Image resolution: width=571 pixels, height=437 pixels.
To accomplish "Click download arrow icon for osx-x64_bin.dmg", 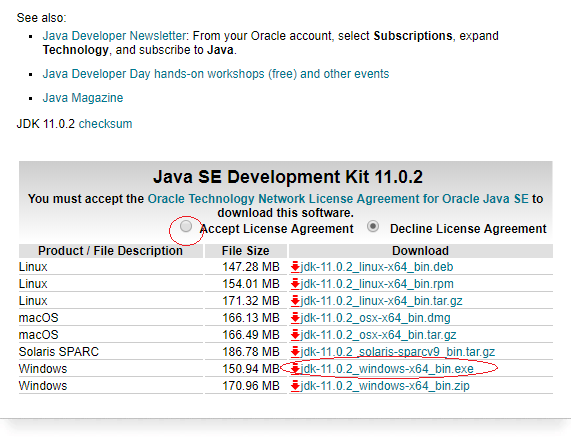I will 295,318.
